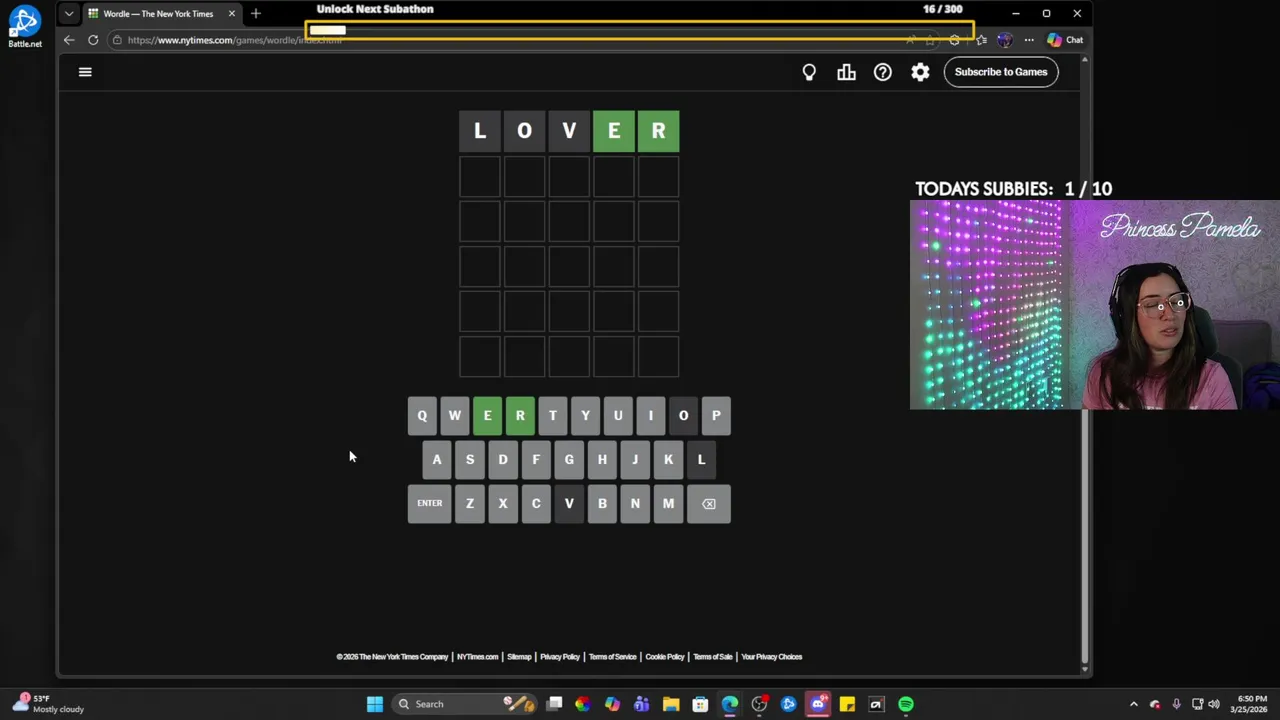Go back in the browser
Image resolution: width=1280 pixels, height=720 pixels.
click(x=68, y=40)
